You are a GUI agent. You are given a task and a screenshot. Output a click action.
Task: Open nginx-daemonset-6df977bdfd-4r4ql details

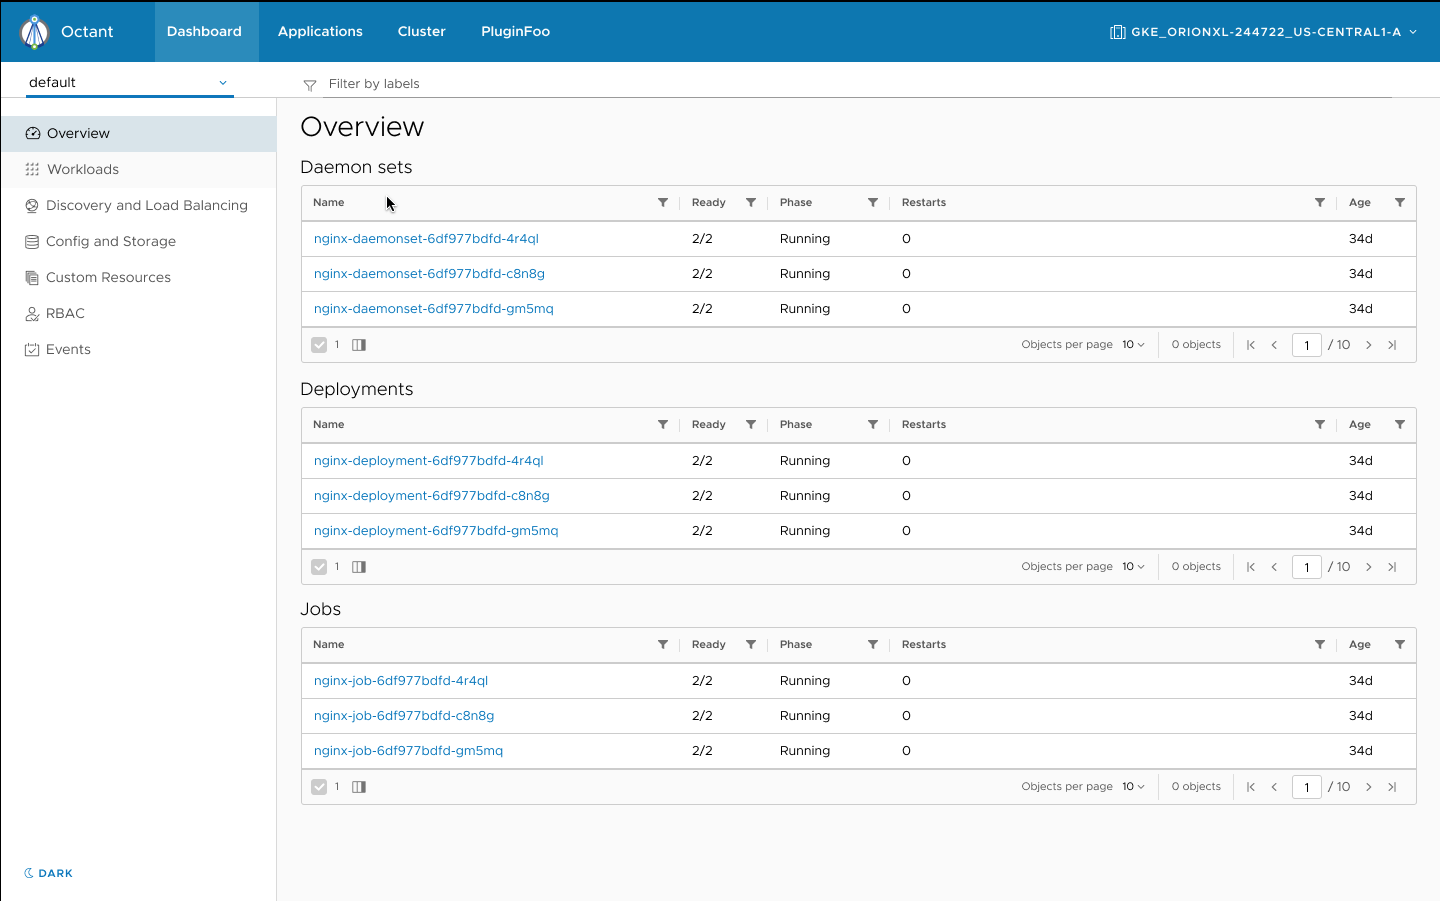pos(428,238)
